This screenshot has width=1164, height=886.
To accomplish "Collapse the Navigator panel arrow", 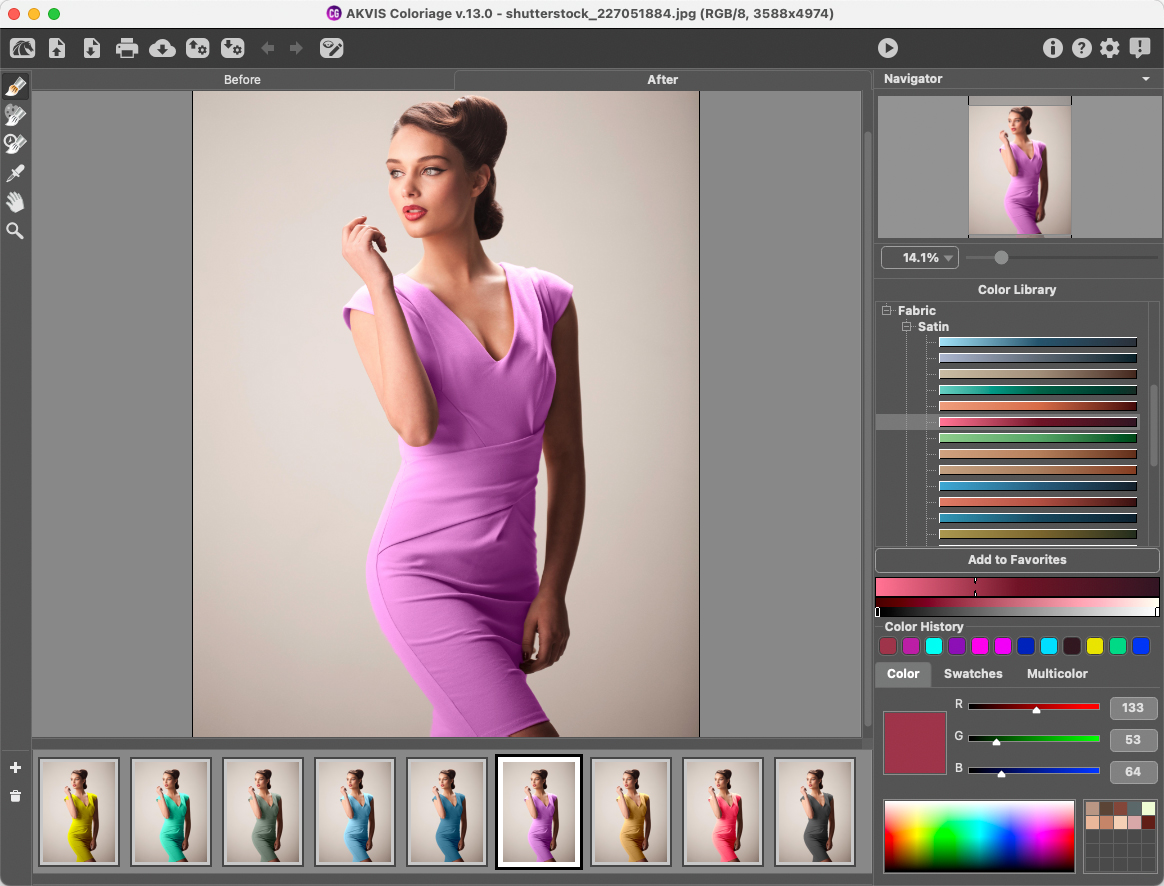I will (x=1145, y=79).
